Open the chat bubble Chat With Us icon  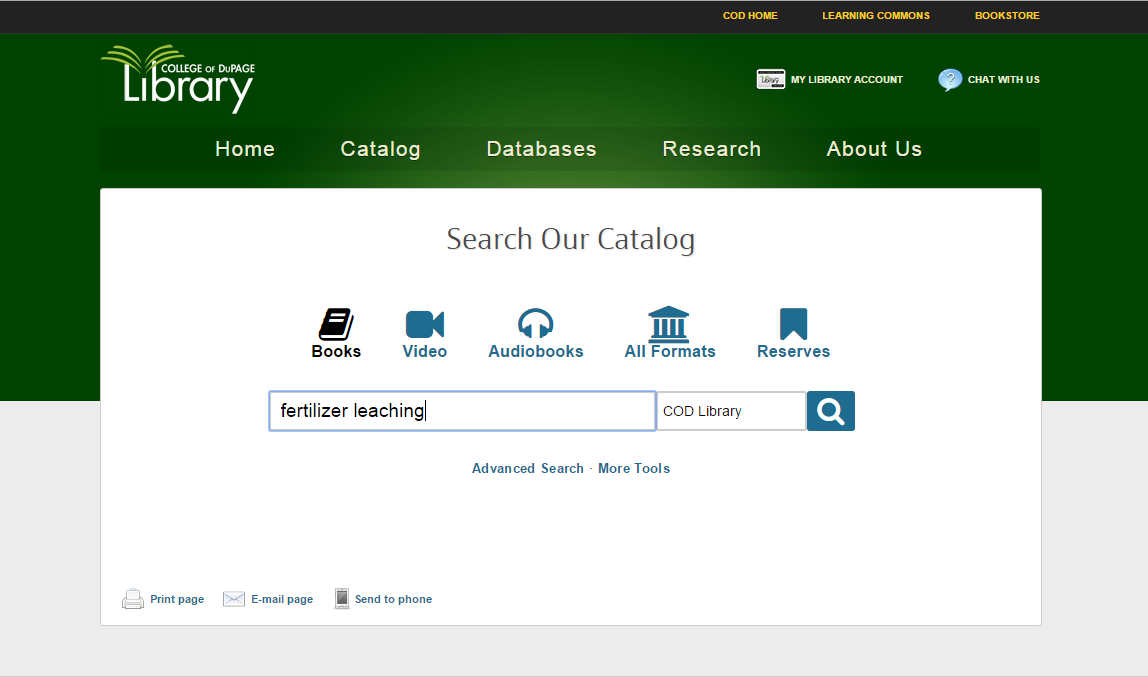pyautogui.click(x=950, y=80)
